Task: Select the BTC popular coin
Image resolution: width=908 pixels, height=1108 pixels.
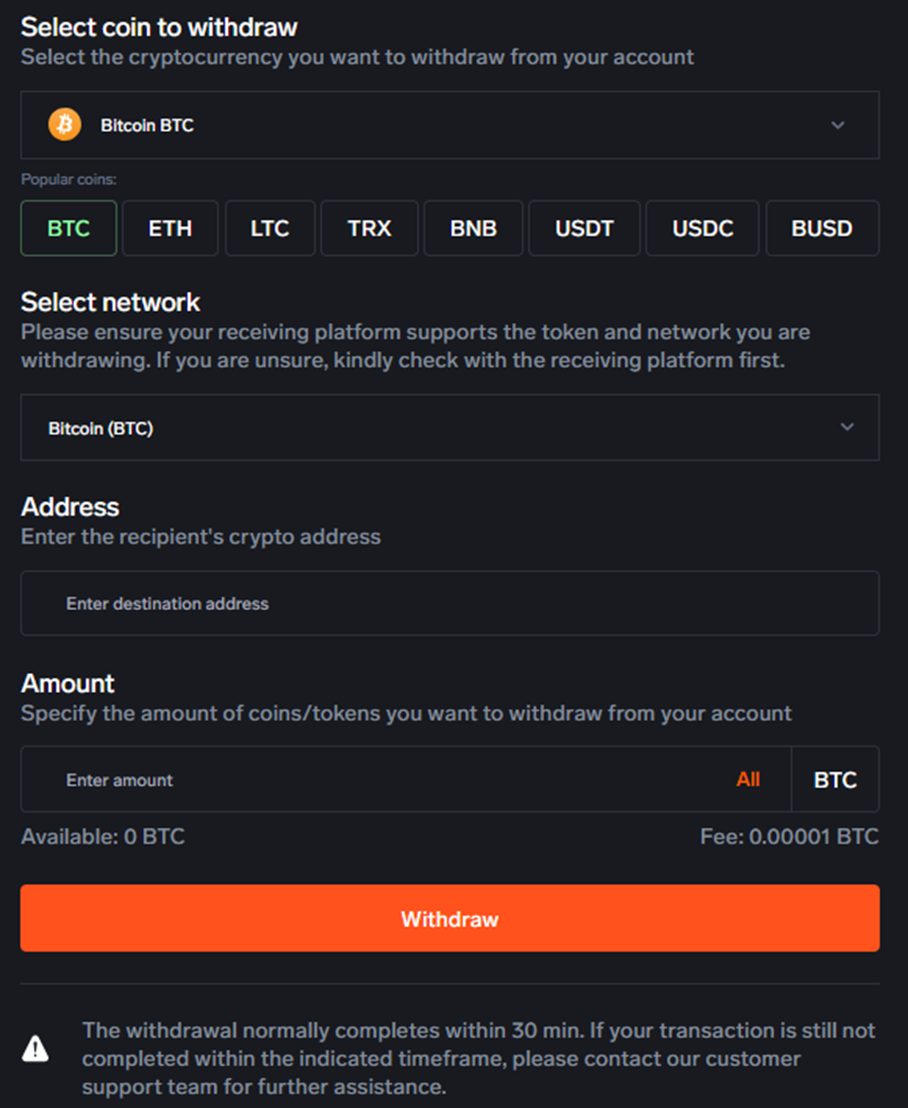Action: pyautogui.click(x=69, y=228)
